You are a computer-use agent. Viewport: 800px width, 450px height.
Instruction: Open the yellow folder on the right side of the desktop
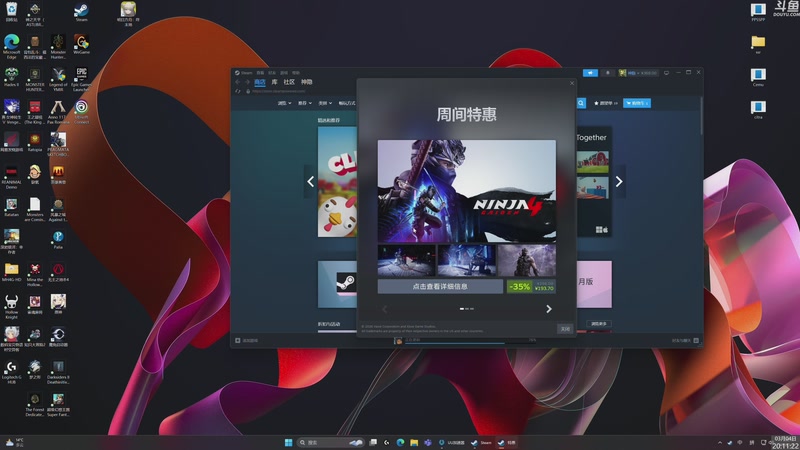[x=758, y=44]
